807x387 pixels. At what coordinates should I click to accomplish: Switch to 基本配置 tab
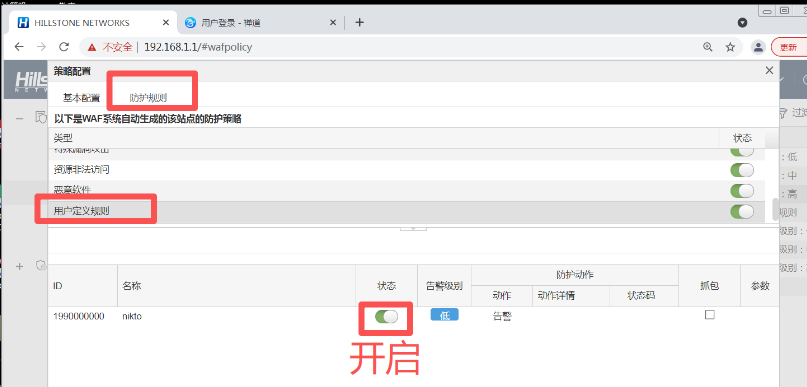[x=81, y=98]
